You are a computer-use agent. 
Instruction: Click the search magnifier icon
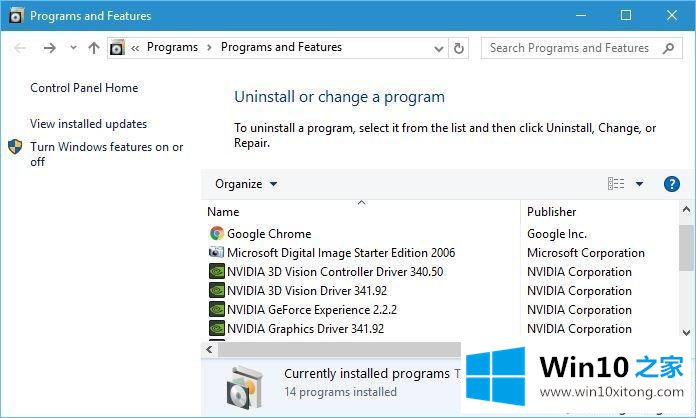pyautogui.click(x=668, y=48)
